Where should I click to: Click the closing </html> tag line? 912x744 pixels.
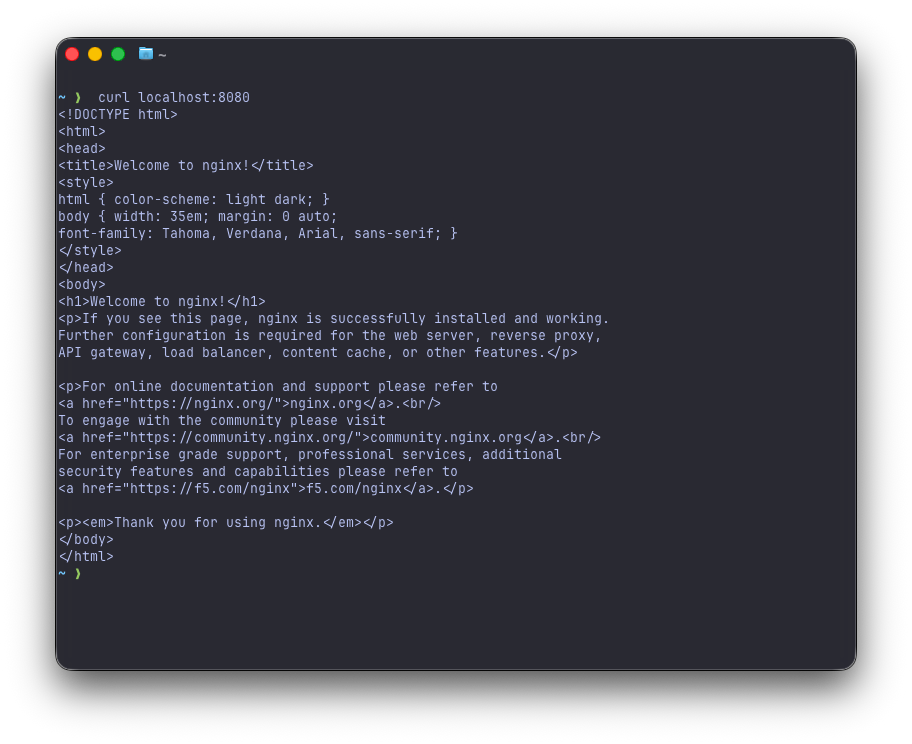point(86,557)
